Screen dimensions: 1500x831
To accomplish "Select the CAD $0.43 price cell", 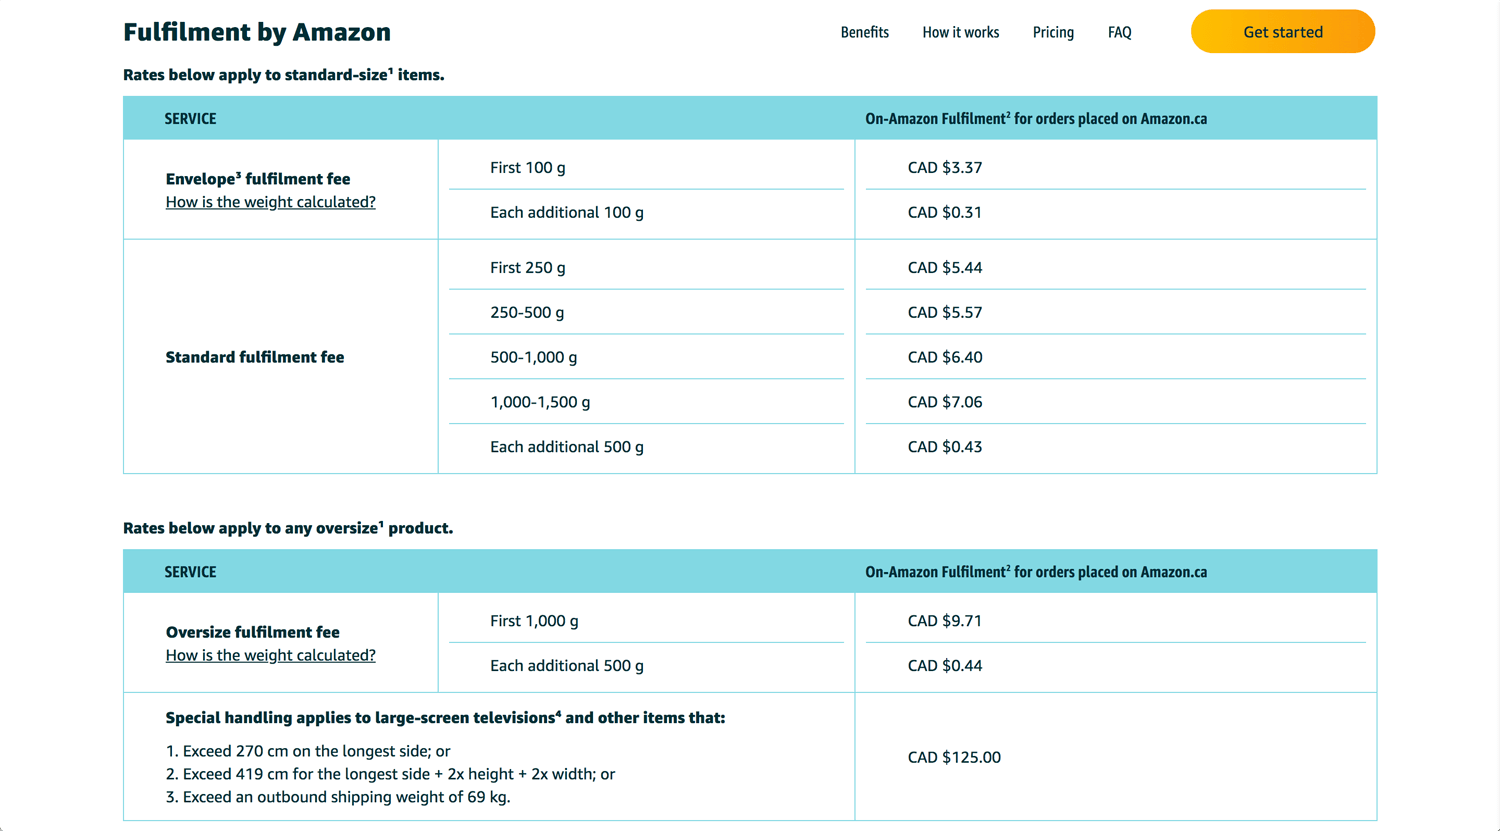I will coord(945,447).
